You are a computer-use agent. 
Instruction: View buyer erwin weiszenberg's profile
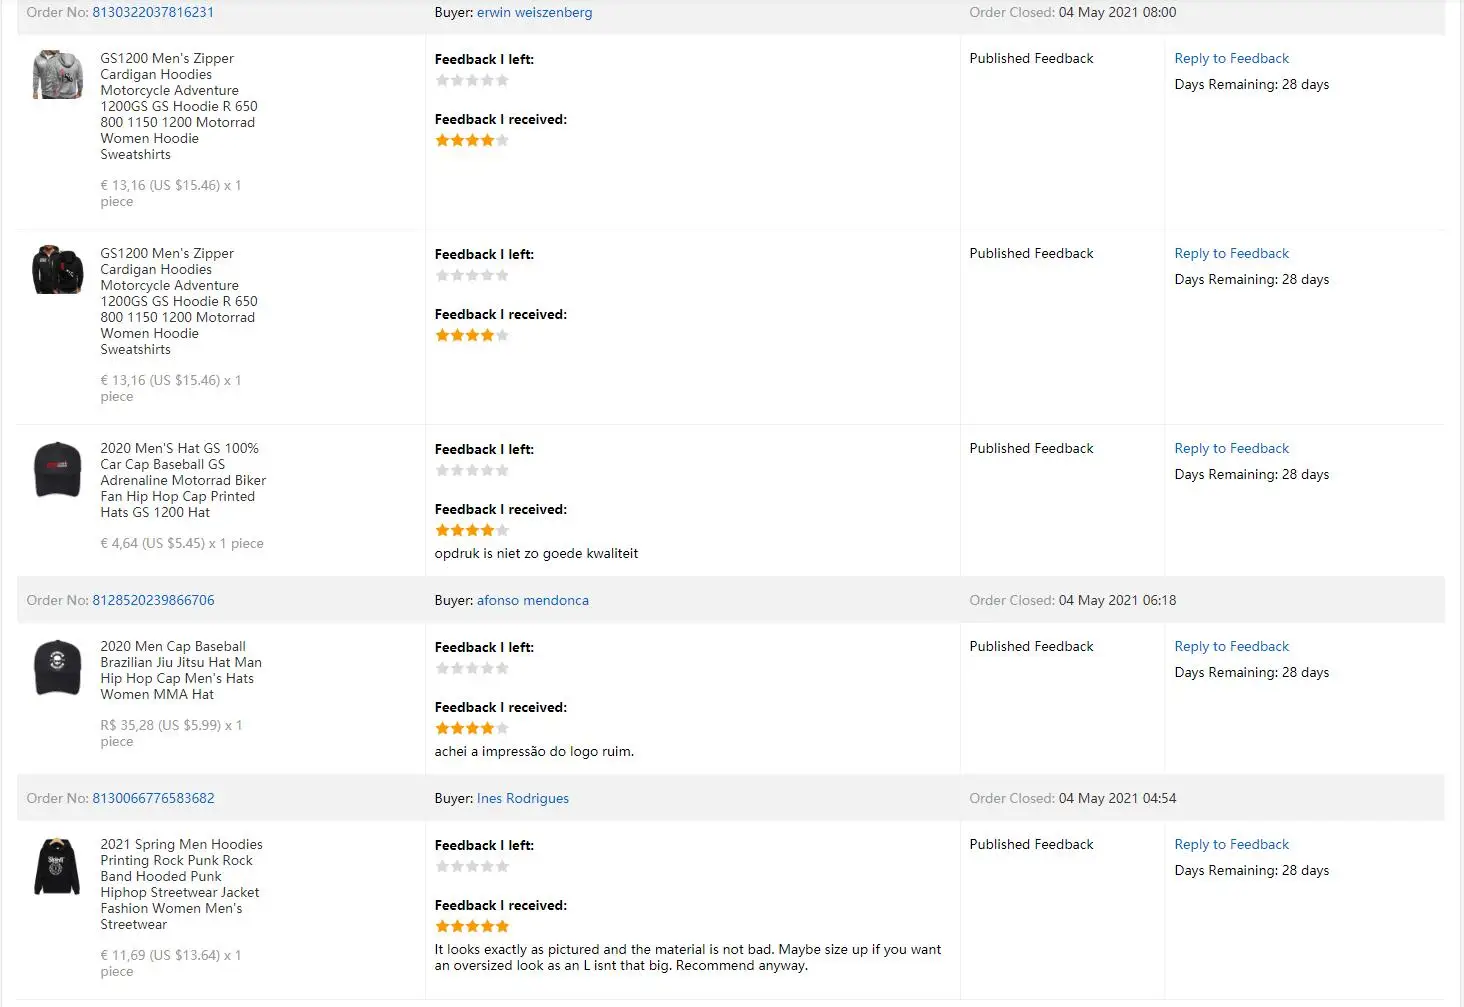[534, 12]
